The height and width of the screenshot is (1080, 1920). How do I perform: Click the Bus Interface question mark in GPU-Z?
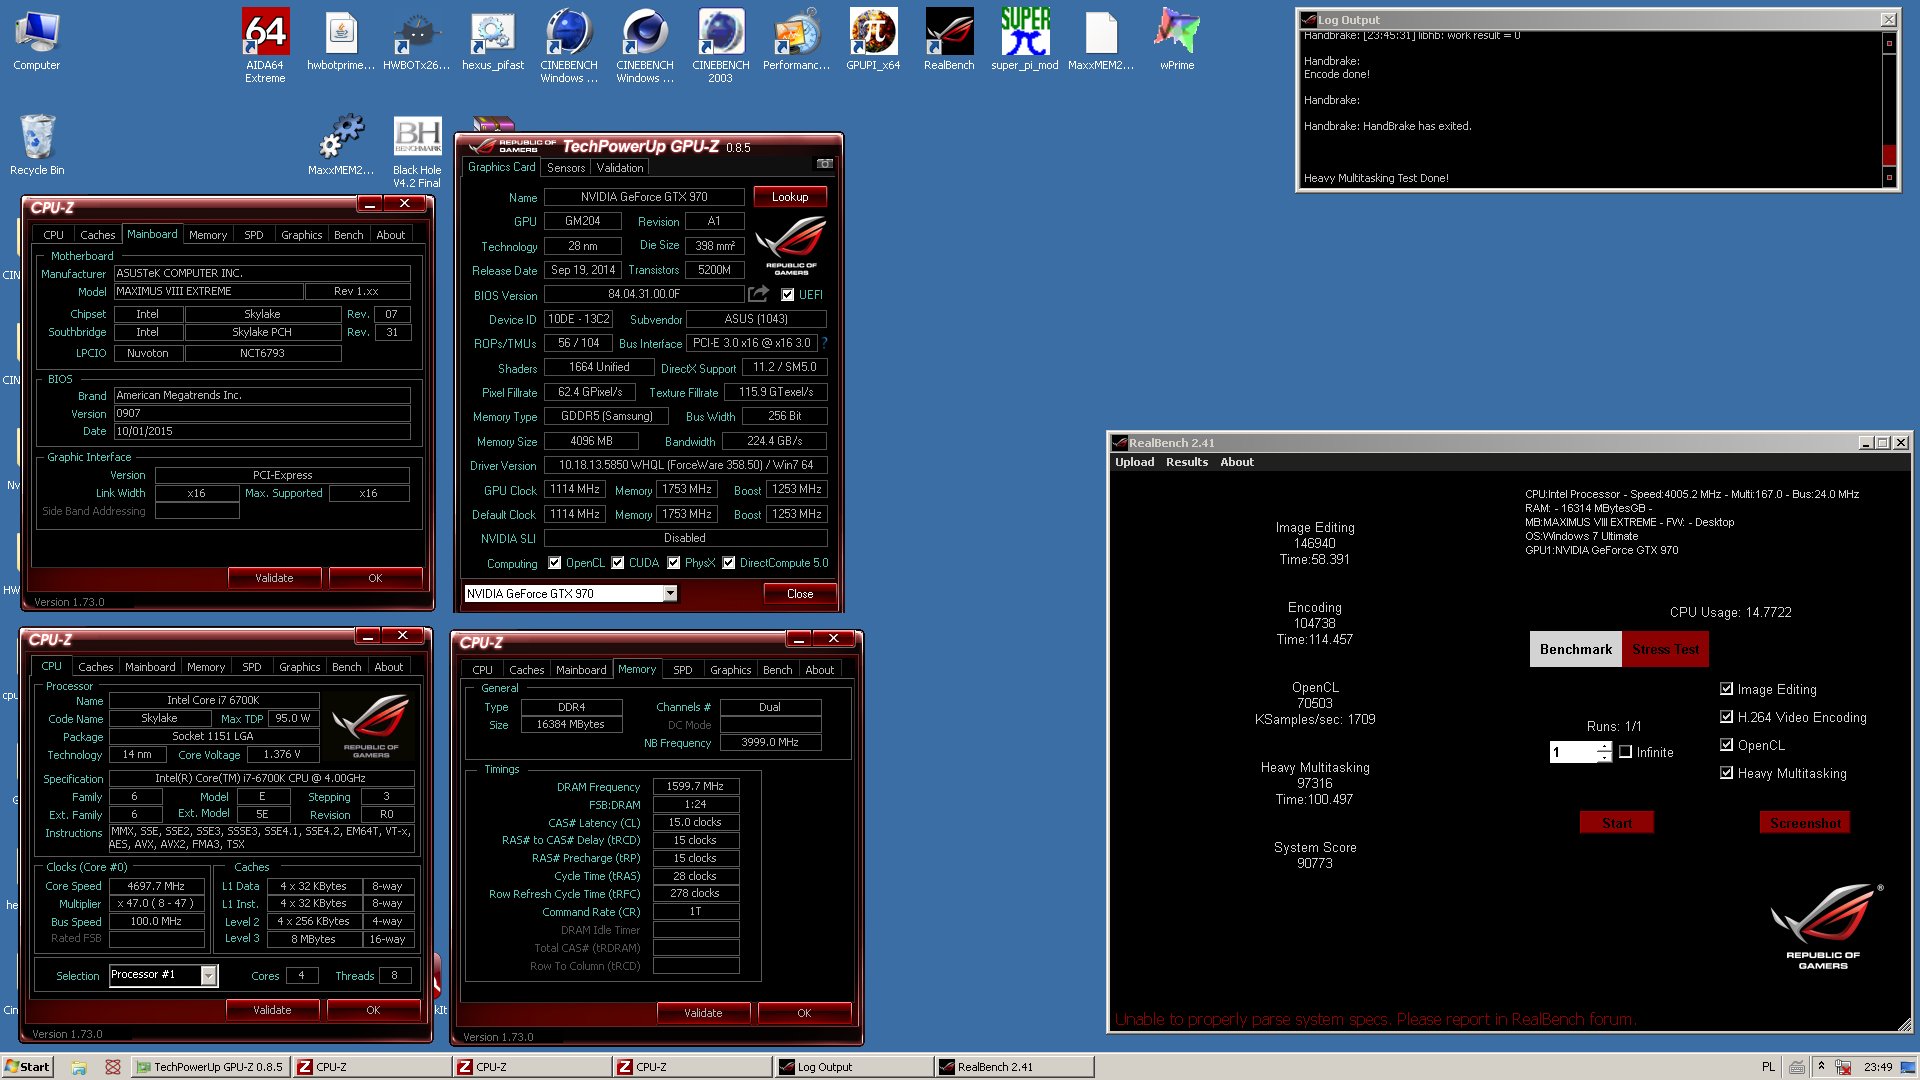pyautogui.click(x=825, y=343)
